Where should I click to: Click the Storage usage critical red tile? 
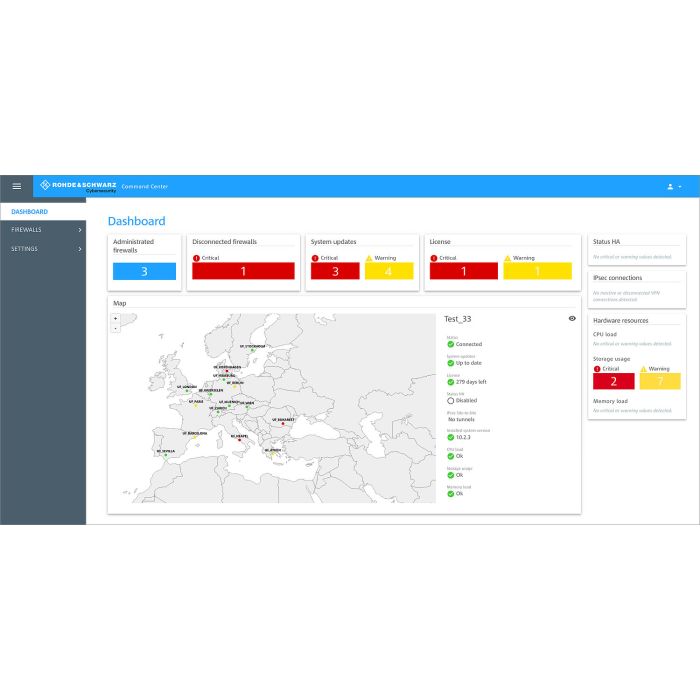(613, 381)
